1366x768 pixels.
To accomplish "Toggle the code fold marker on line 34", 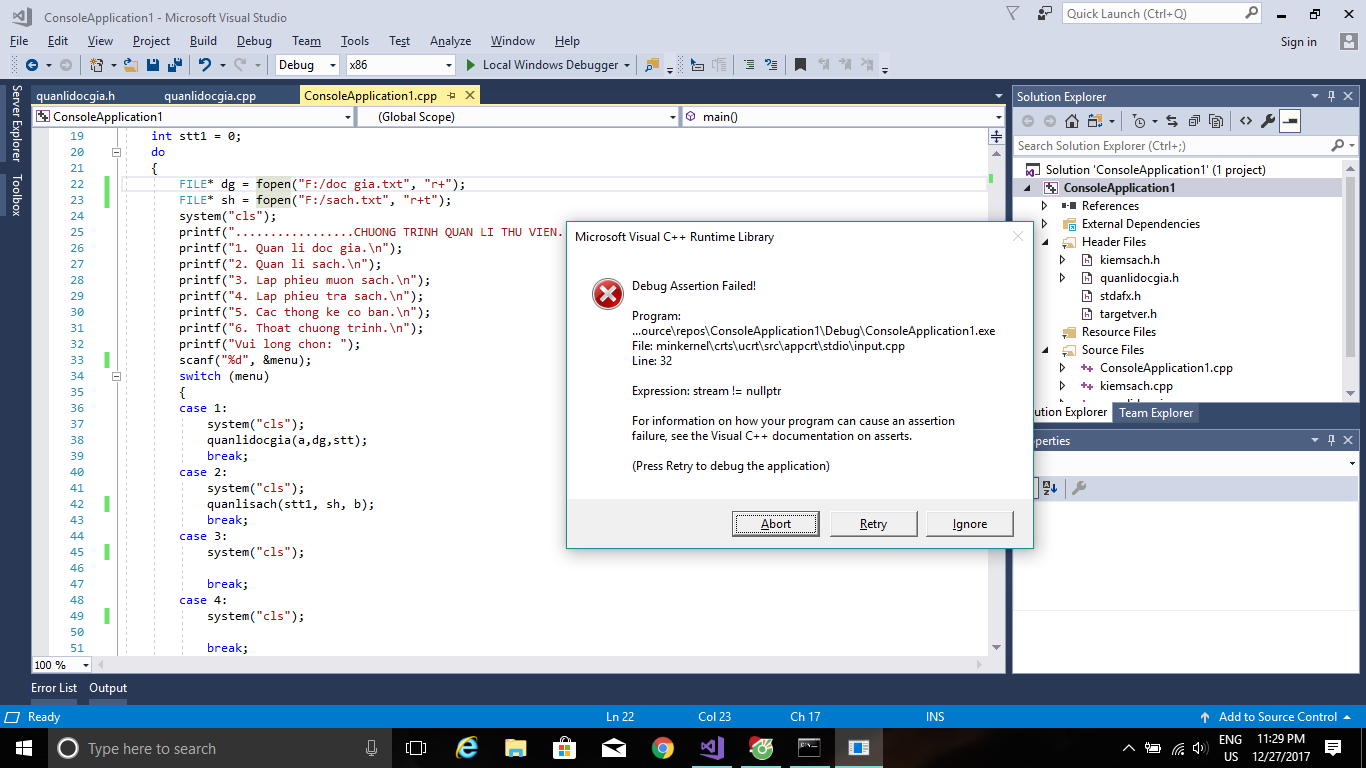I will click(117, 376).
